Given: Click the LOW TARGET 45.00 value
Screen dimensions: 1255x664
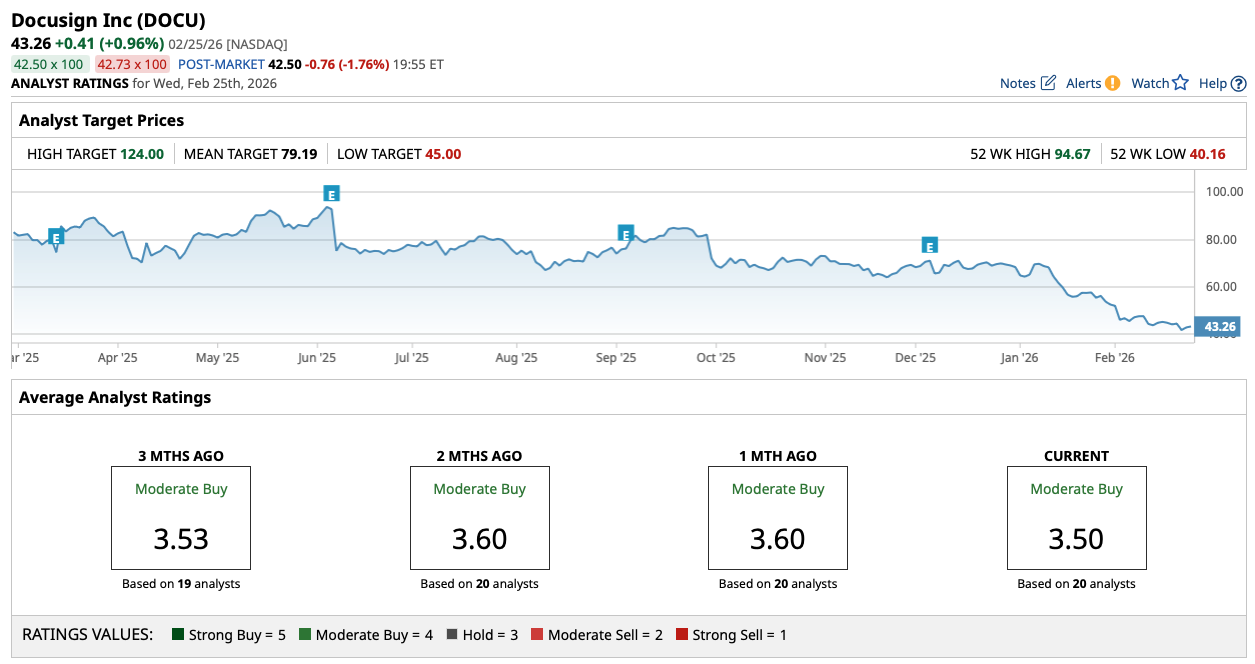Looking at the screenshot, I should pyautogui.click(x=443, y=154).
